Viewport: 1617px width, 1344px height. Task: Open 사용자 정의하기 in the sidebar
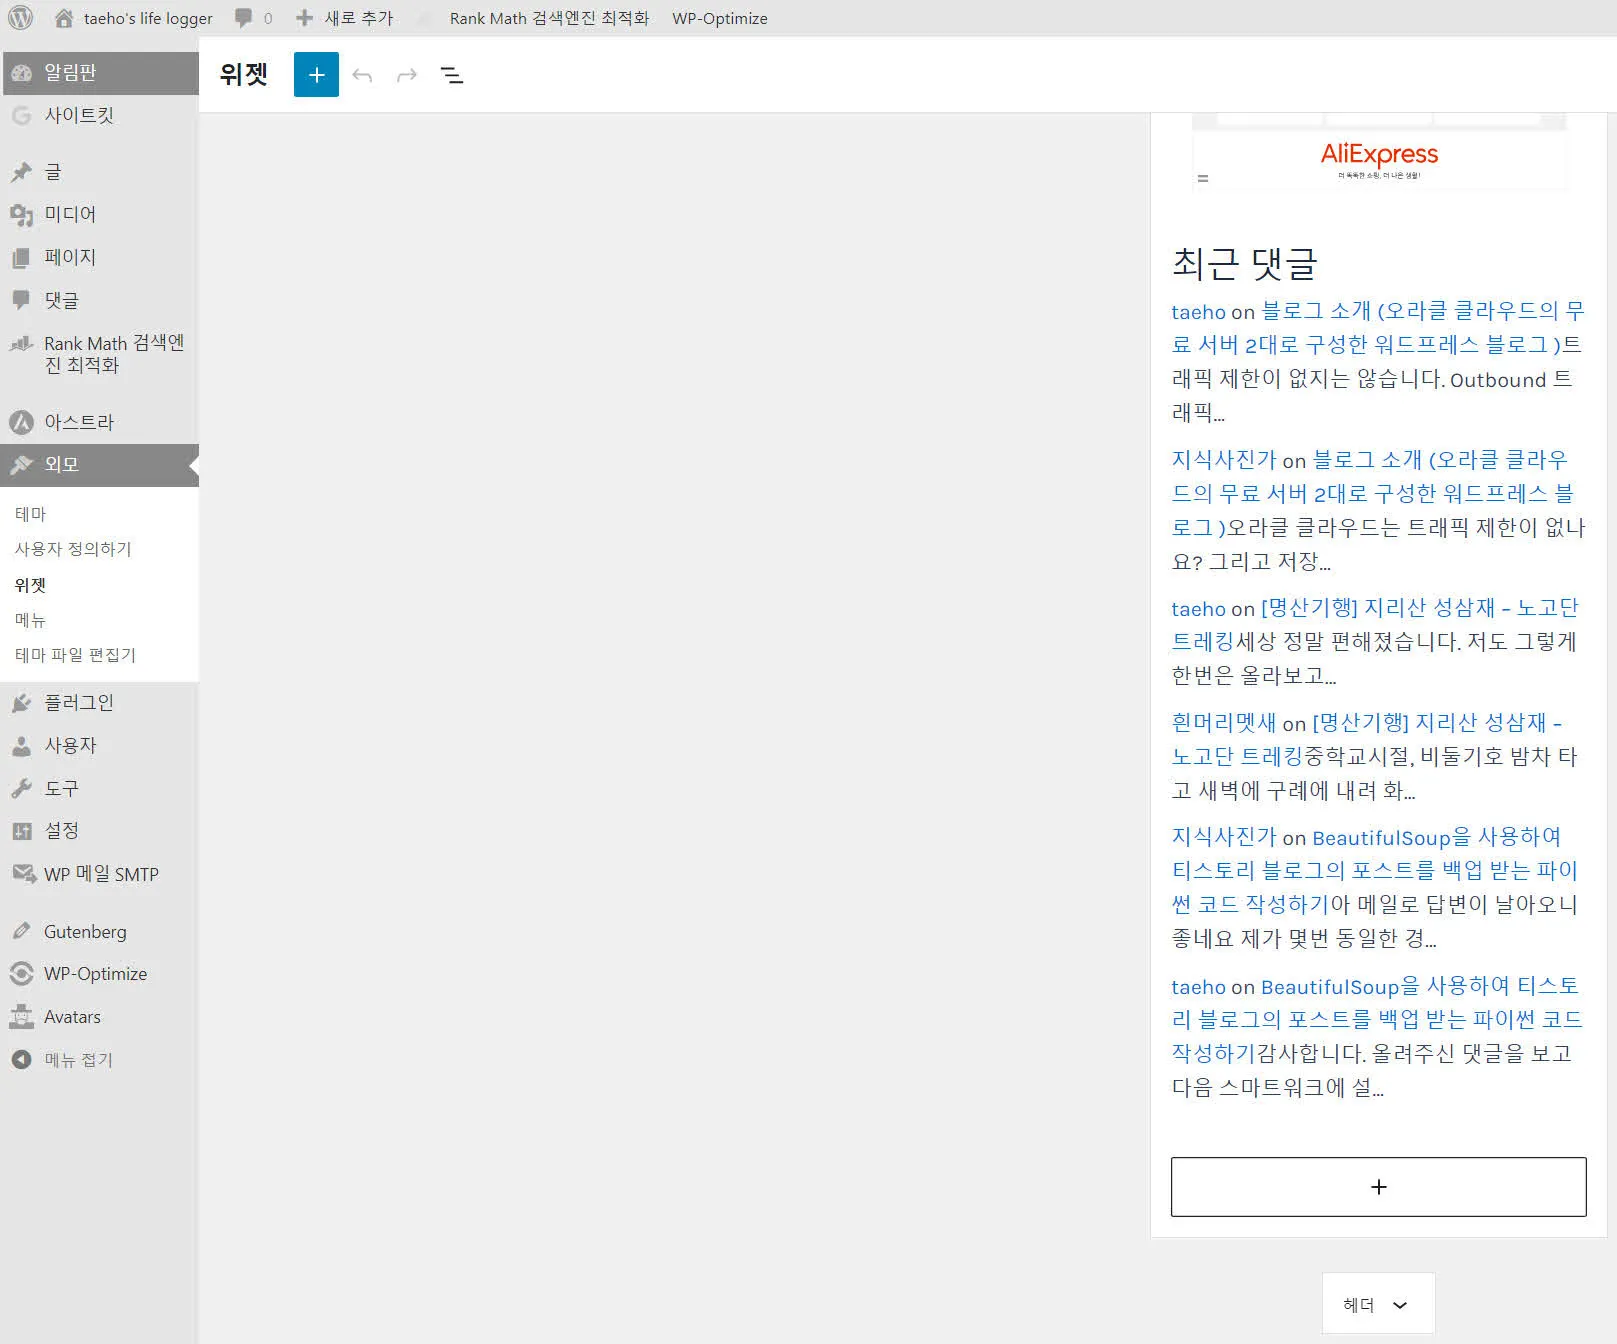[72, 548]
